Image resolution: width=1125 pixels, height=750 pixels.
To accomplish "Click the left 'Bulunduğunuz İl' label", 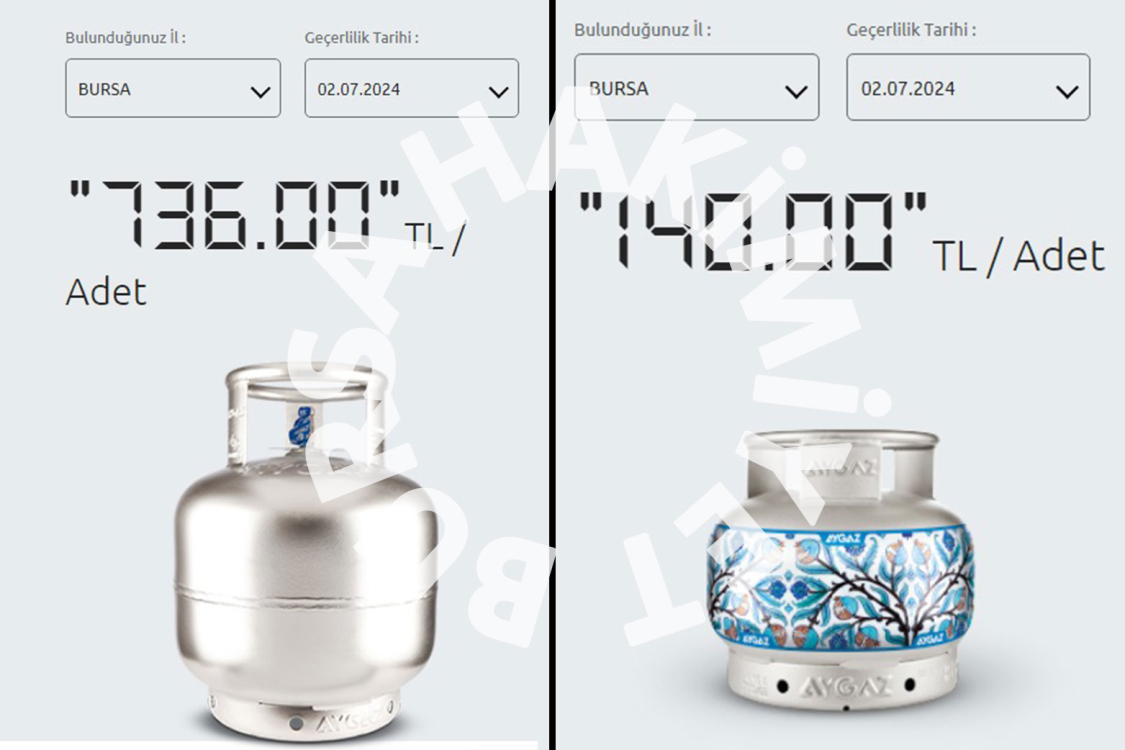I will [126, 37].
